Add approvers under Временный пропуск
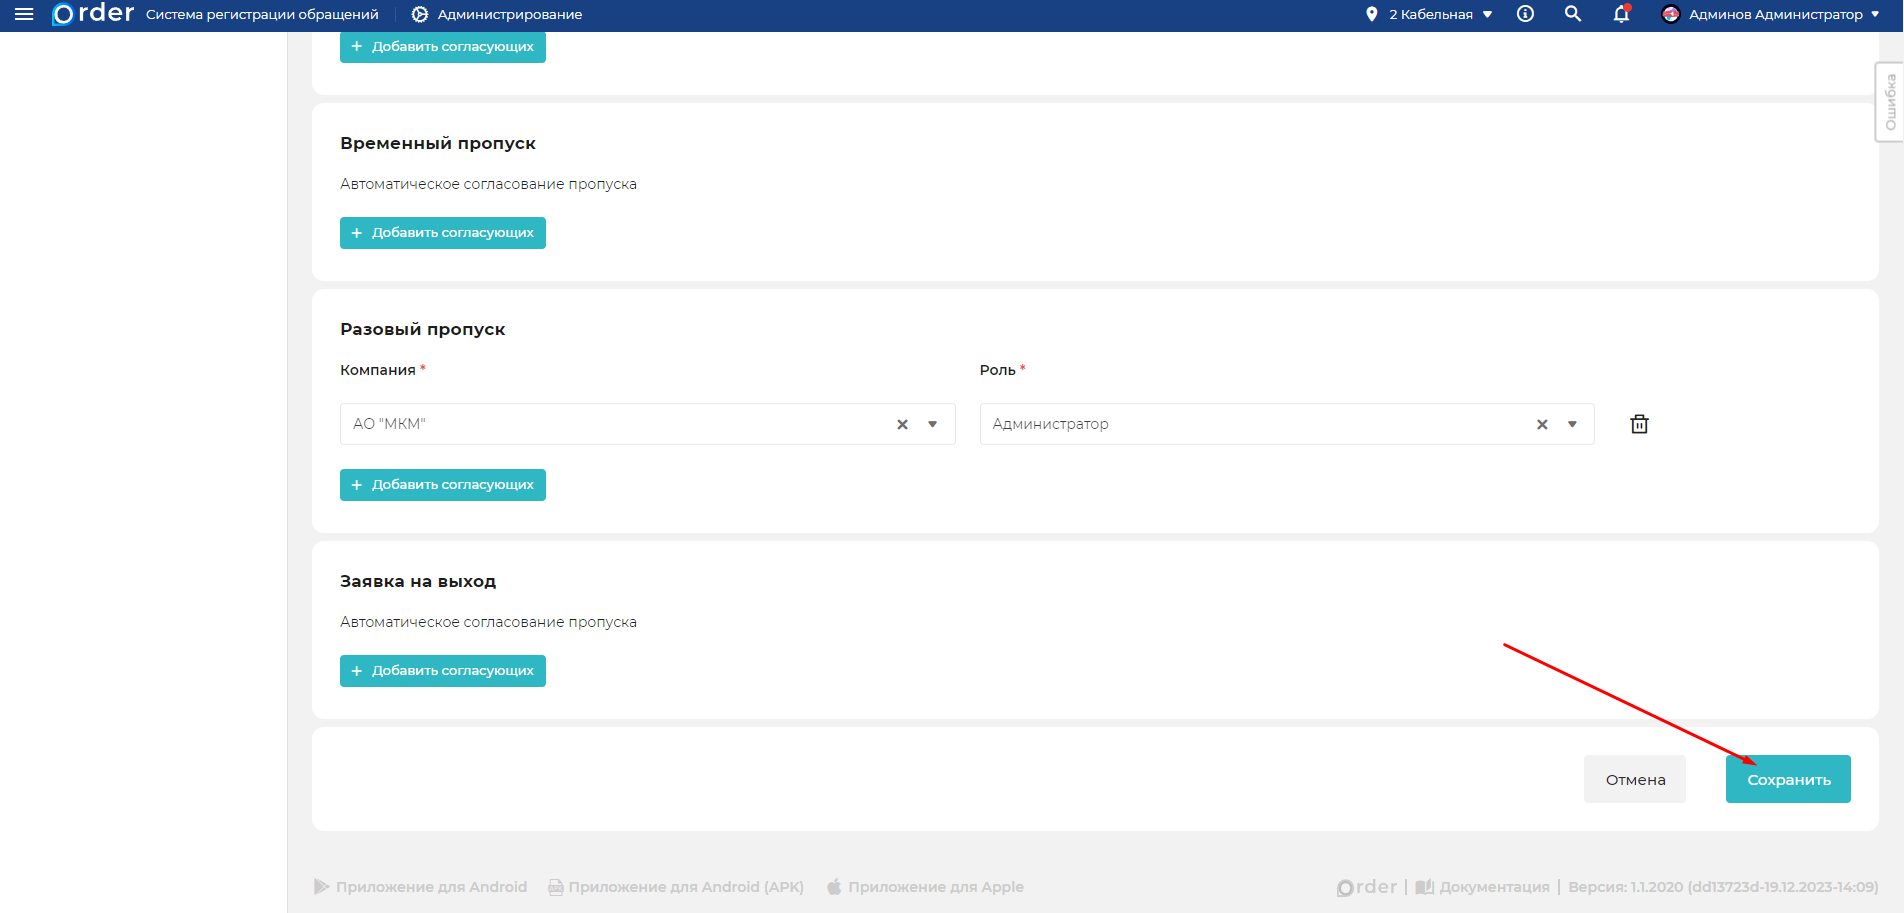This screenshot has height=913, width=1904. coord(443,233)
